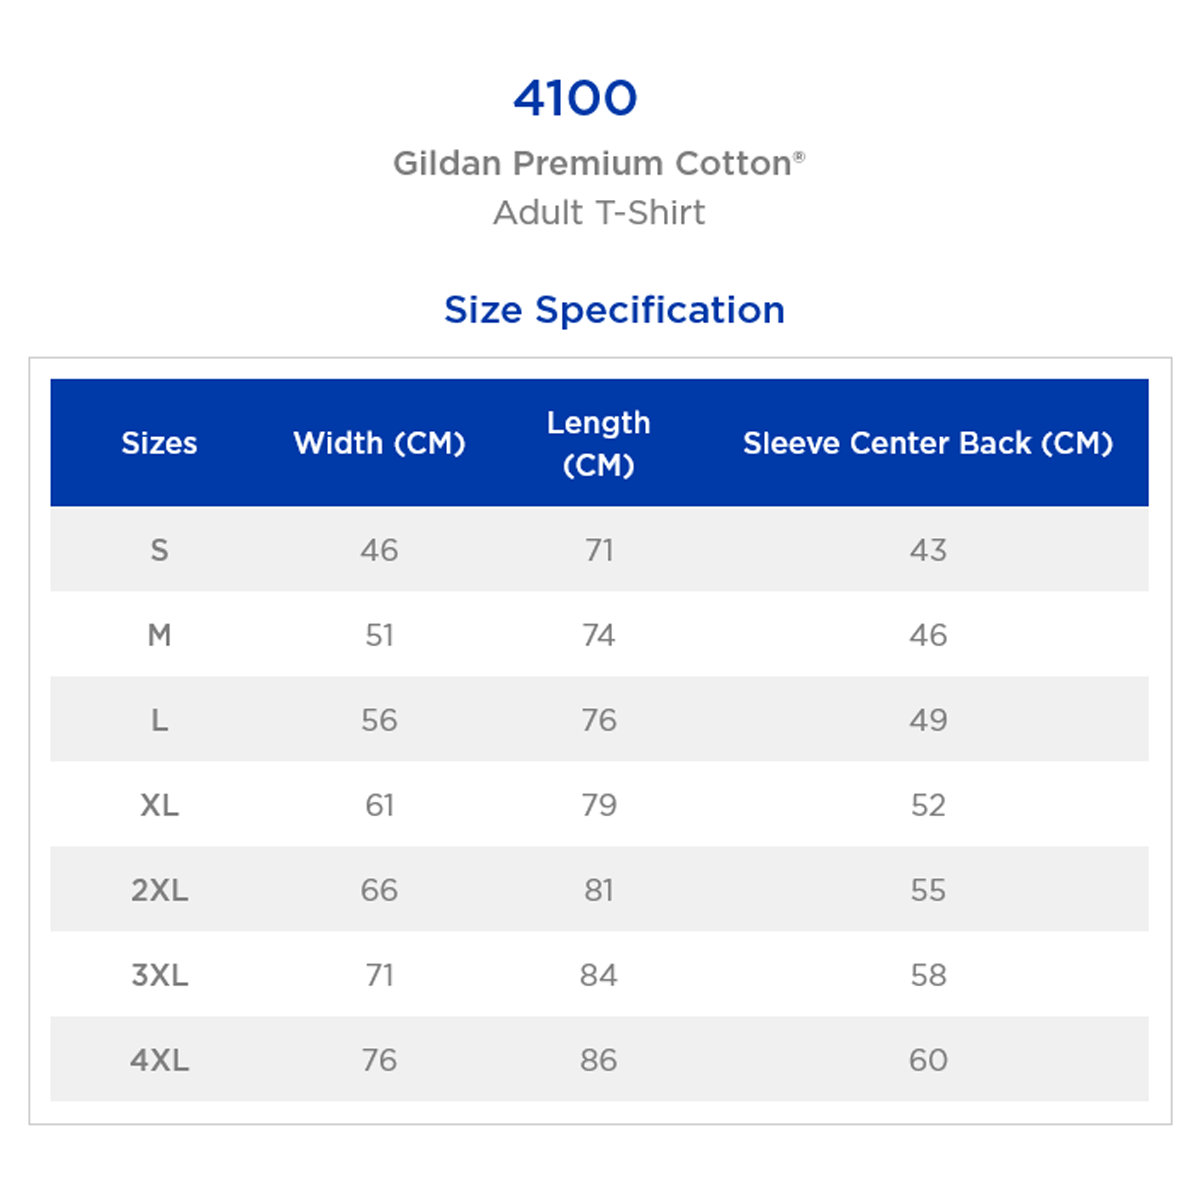
Task: Select the M size row label
Action: (159, 635)
